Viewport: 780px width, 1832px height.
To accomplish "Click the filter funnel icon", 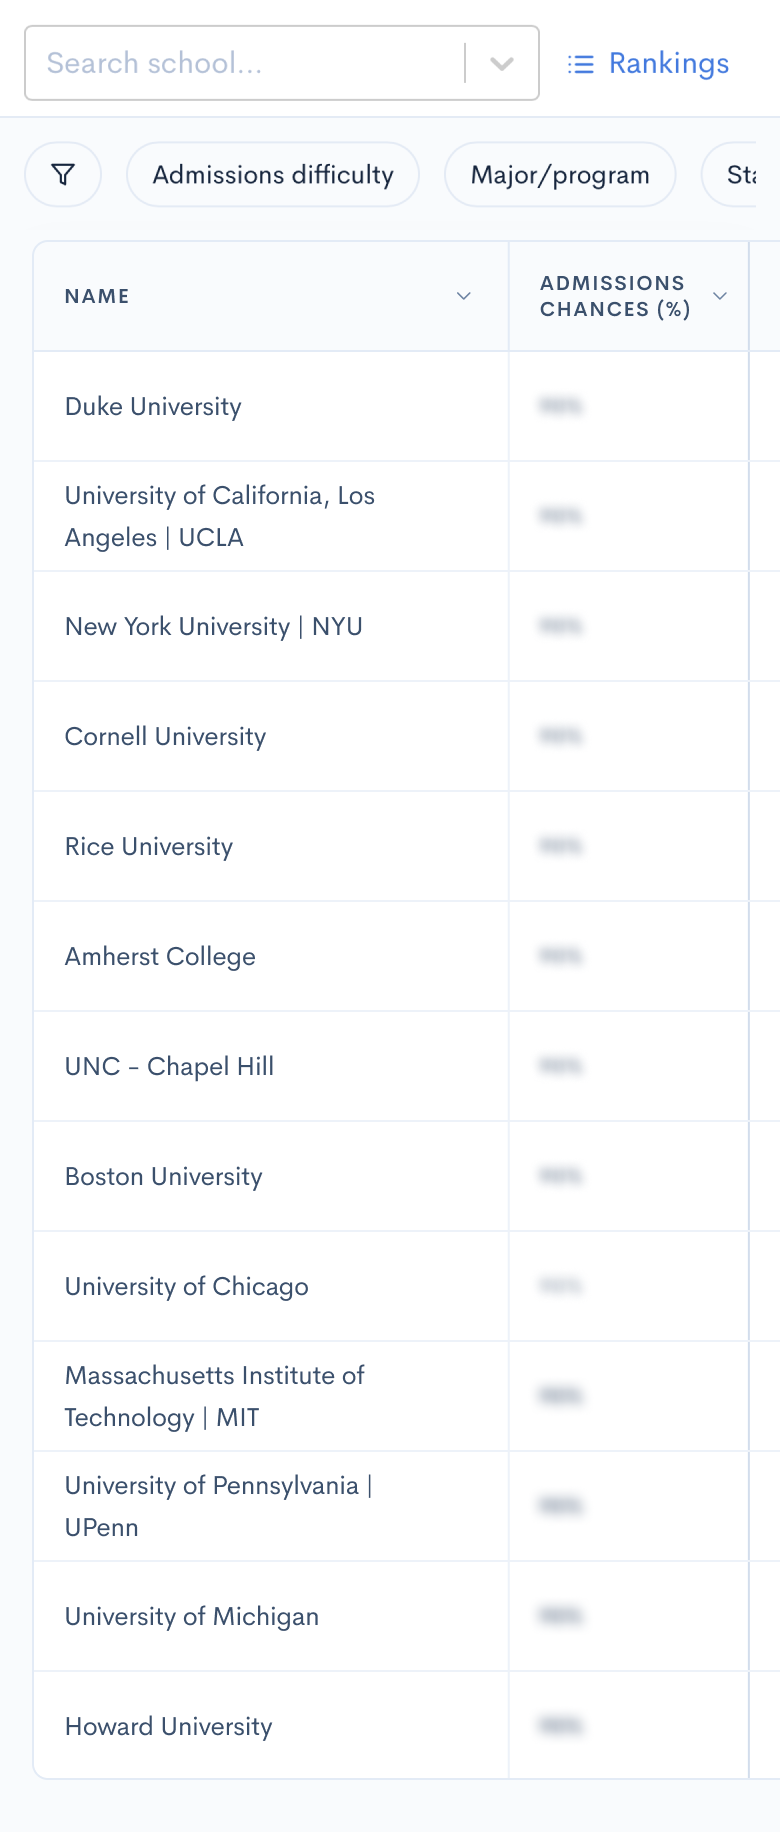I will [x=63, y=175].
